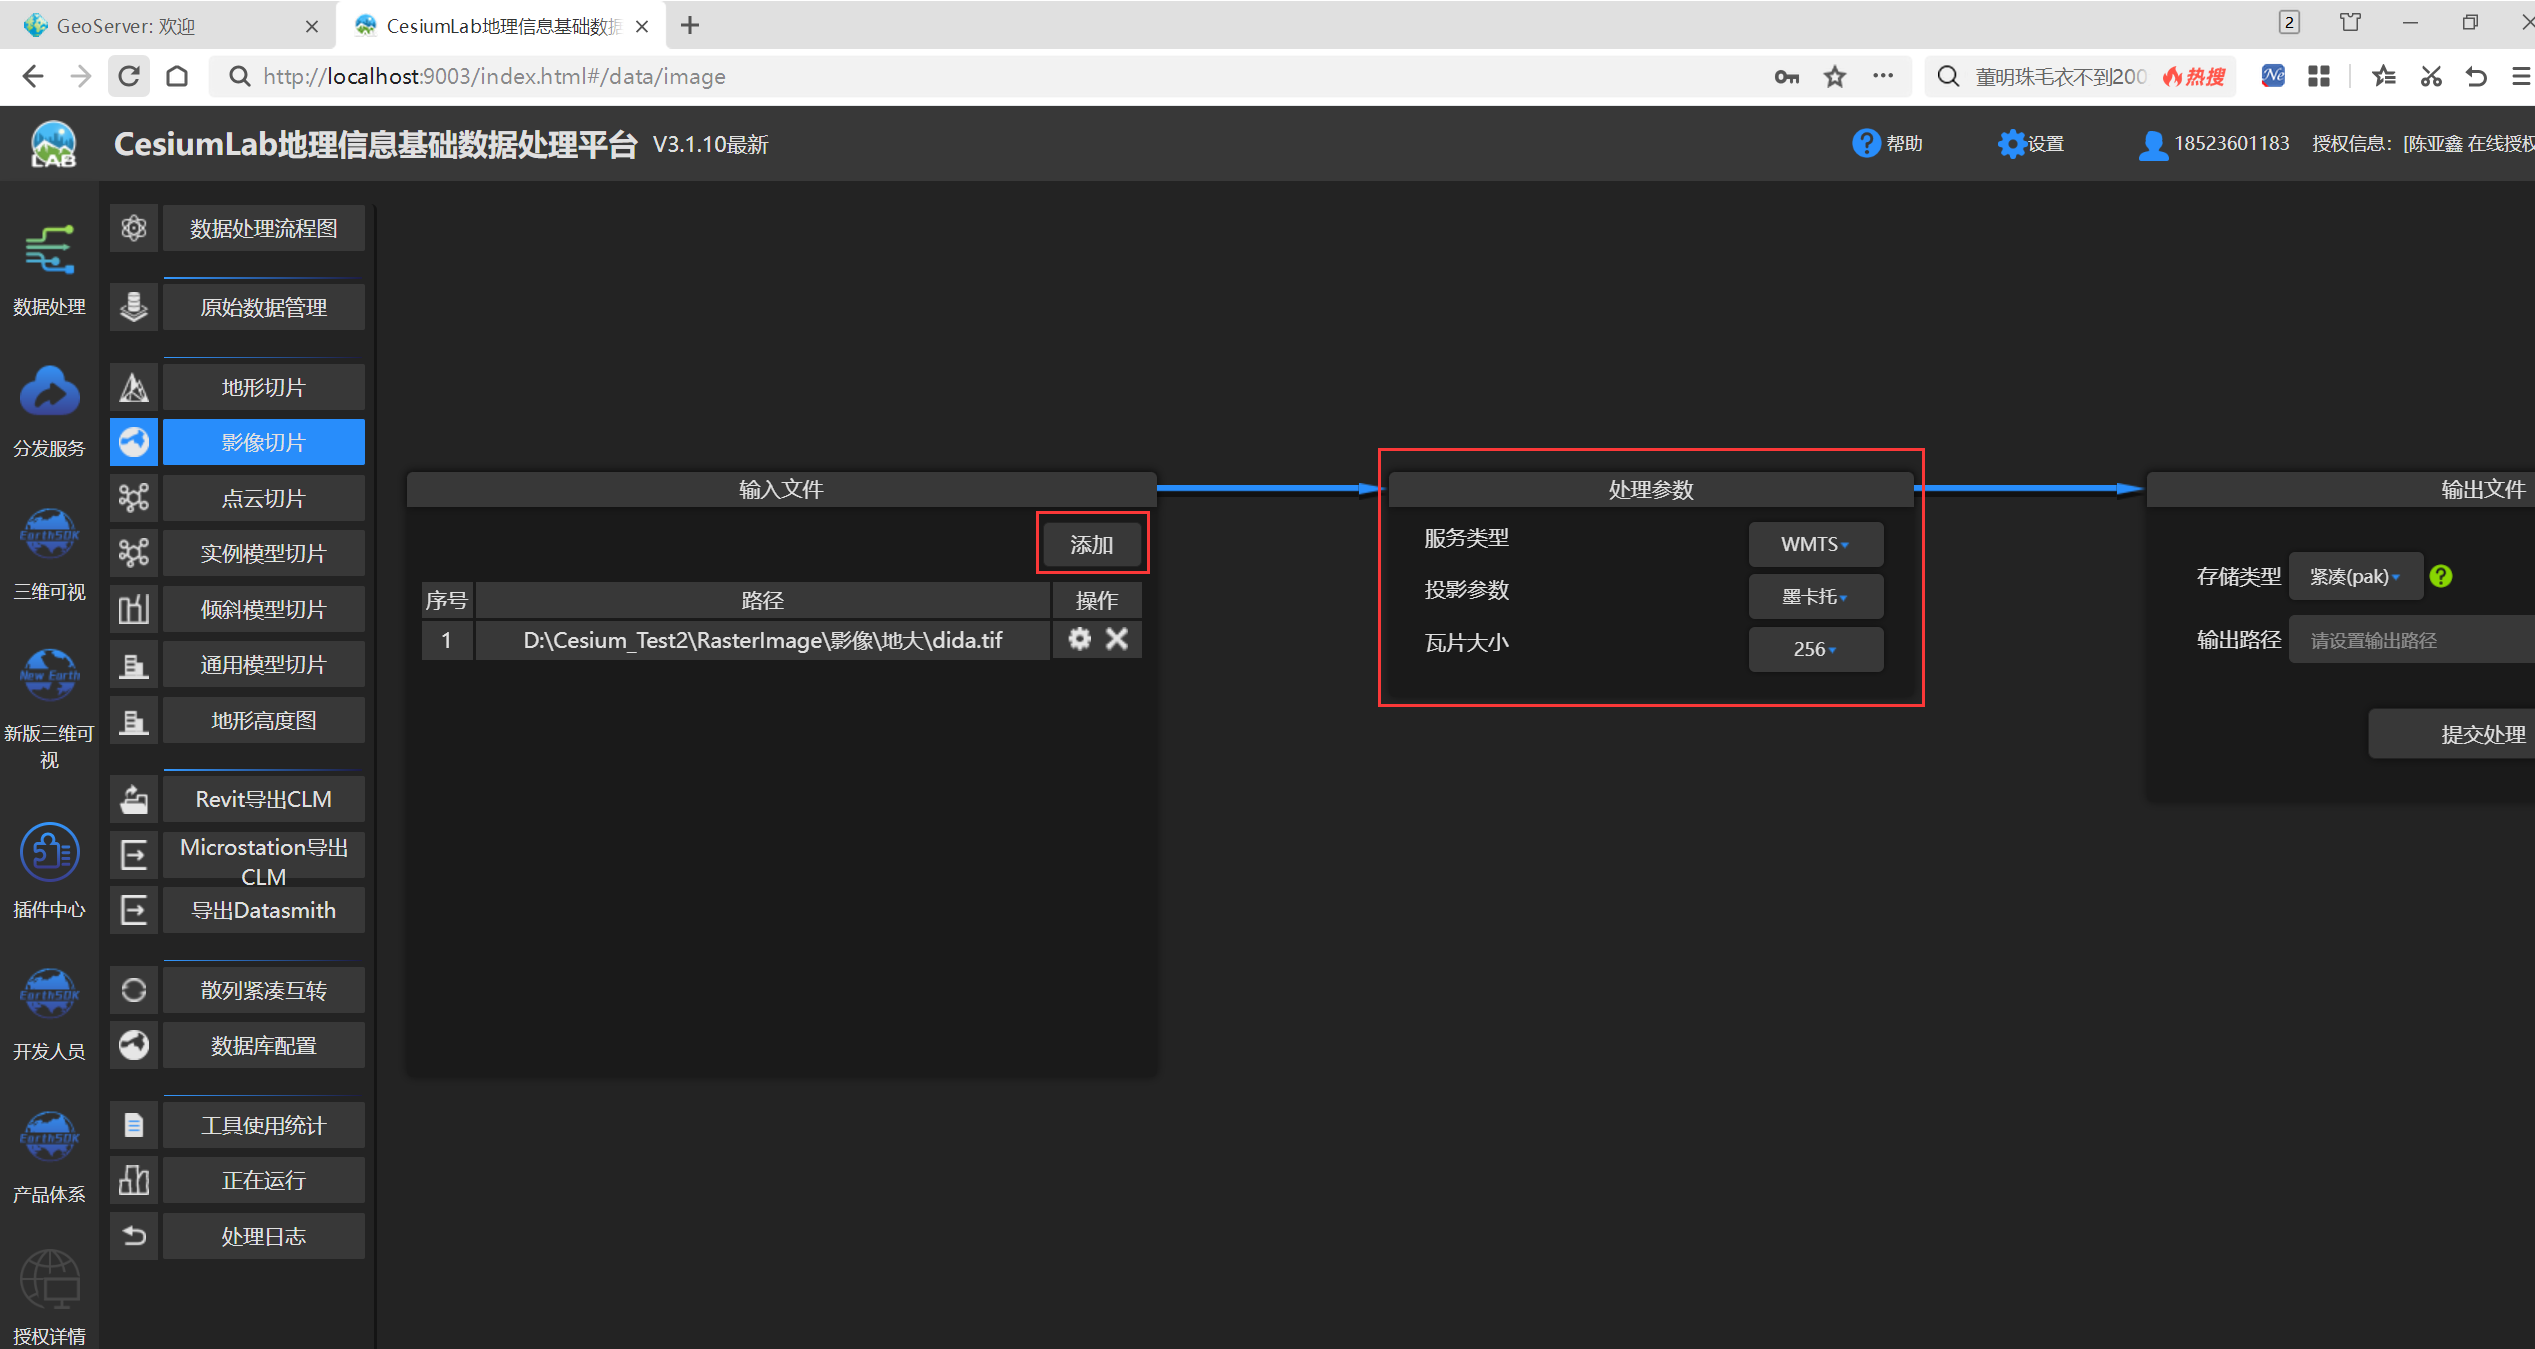Click the CesiumLab logo

(x=53, y=144)
